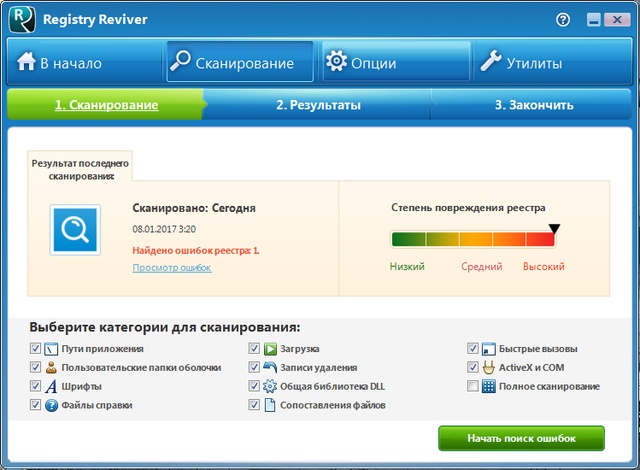Screen dimensions: 640x470
Task: Uncheck the Пути приложения checkbox
Action: coord(35,349)
